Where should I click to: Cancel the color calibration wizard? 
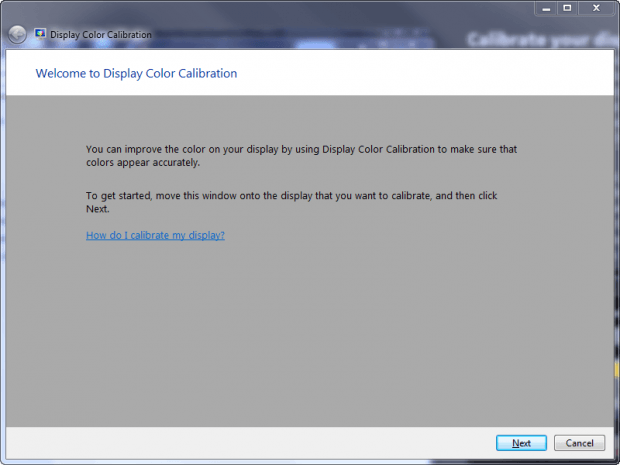(579, 443)
